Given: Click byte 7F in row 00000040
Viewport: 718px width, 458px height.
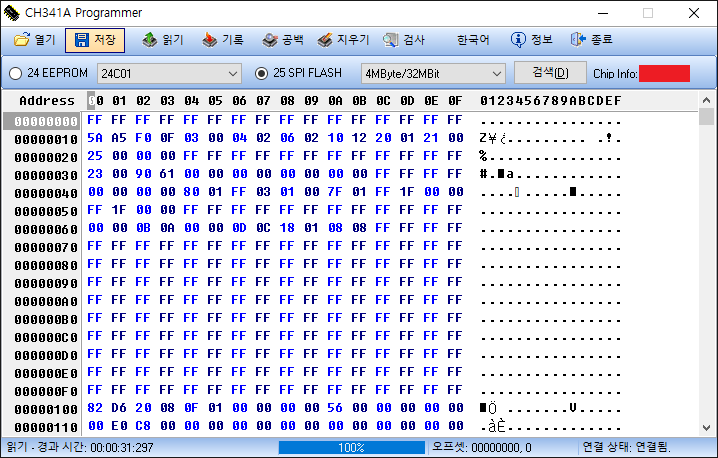Looking at the screenshot, I should [x=335, y=191].
